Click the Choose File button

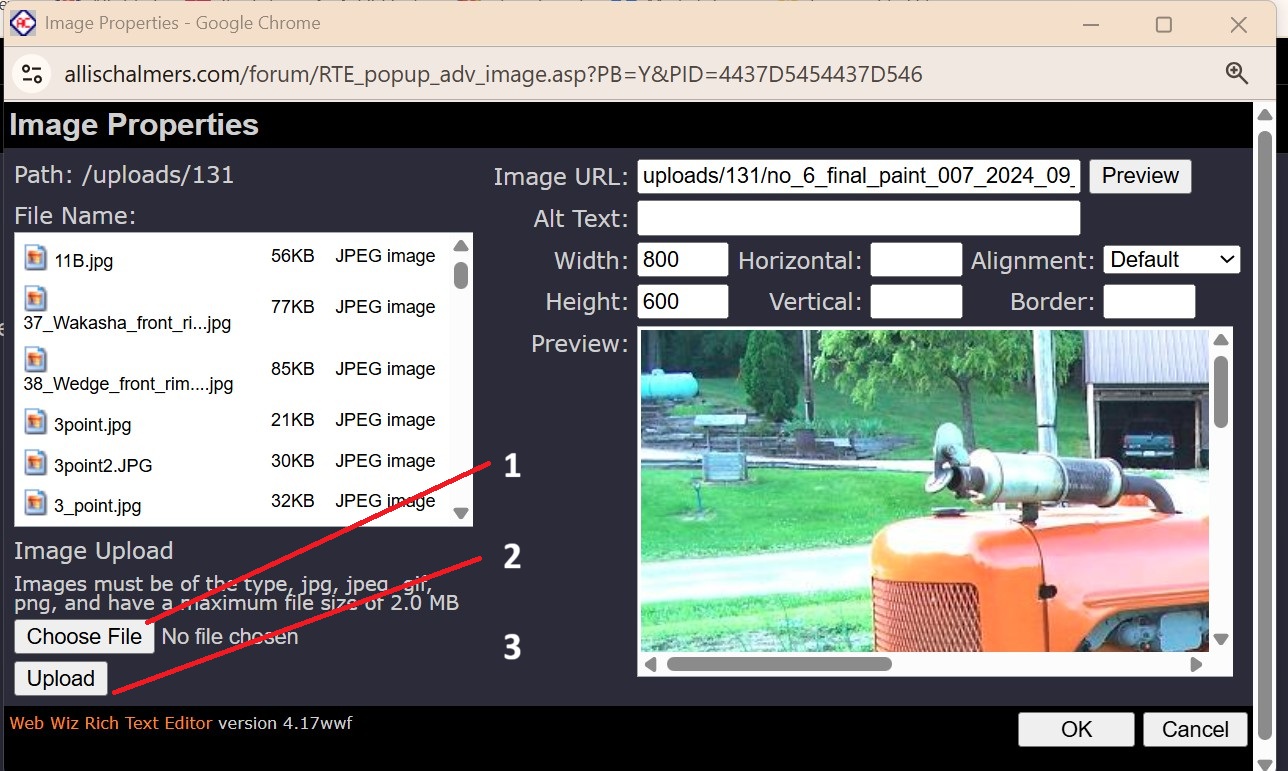click(84, 636)
